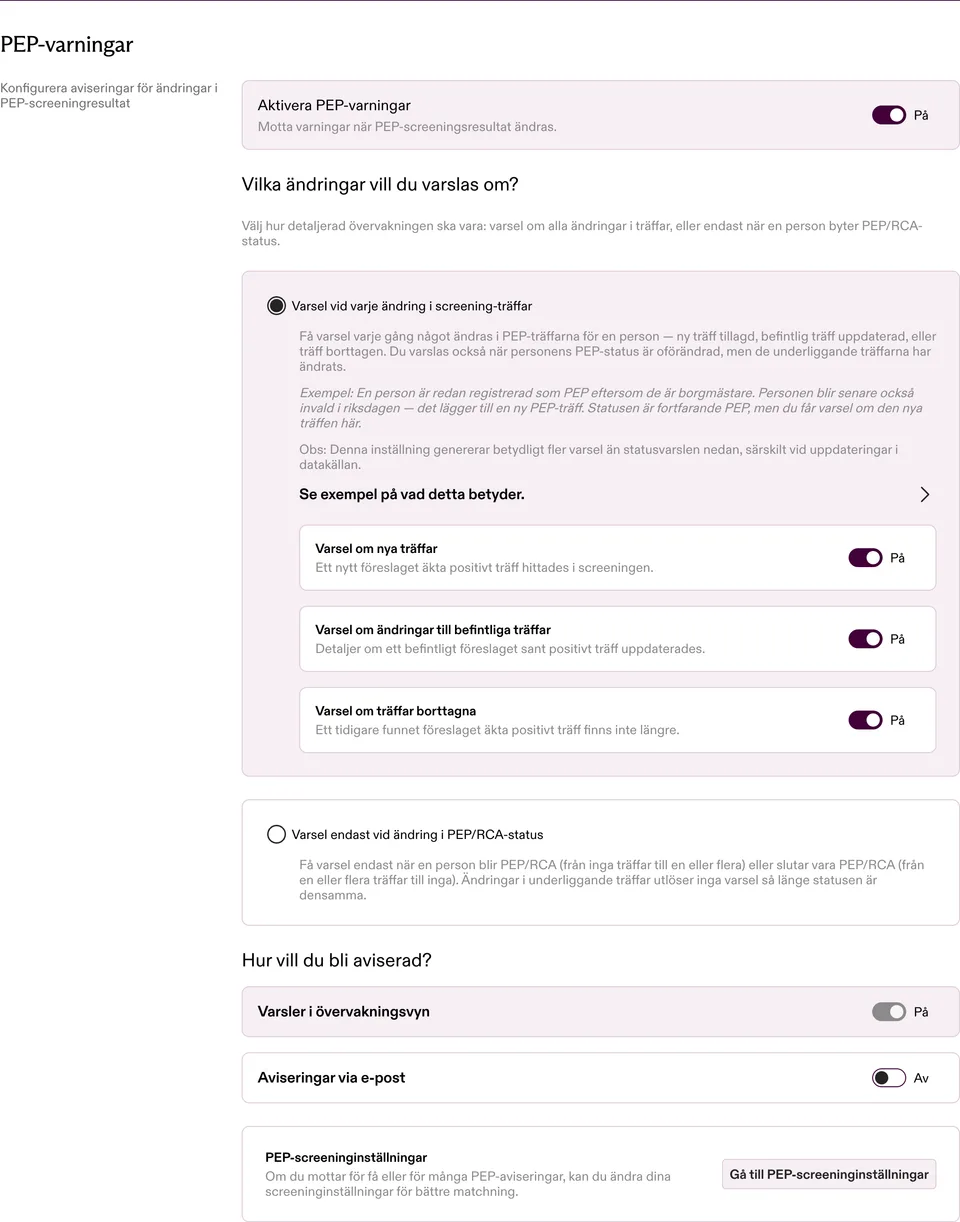The width and height of the screenshot is (960, 1222).
Task: Toggle Varsler i övervakningsvyn switch
Action: tap(889, 1012)
